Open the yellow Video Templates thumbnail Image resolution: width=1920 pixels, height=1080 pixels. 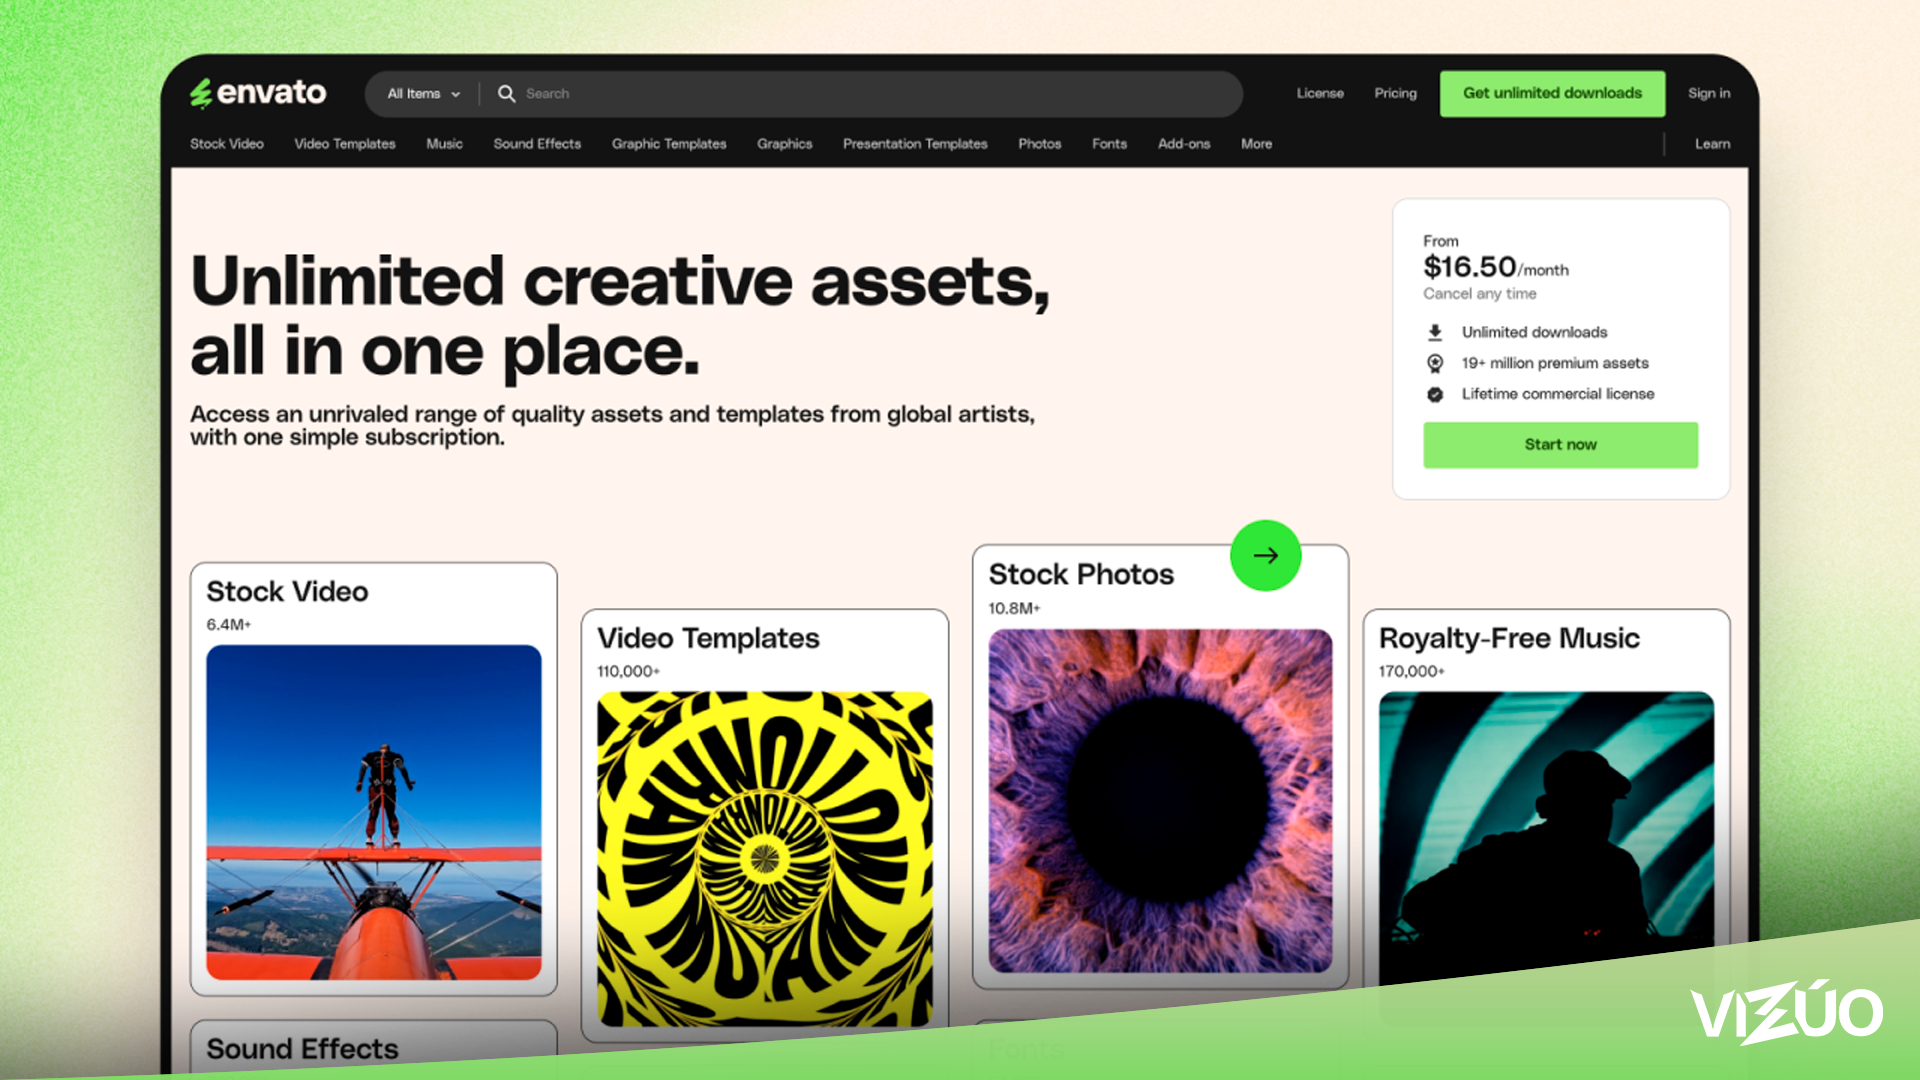(765, 858)
